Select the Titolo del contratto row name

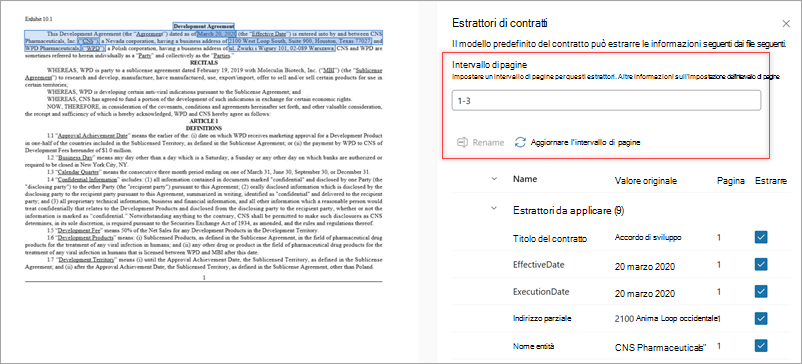(550, 239)
